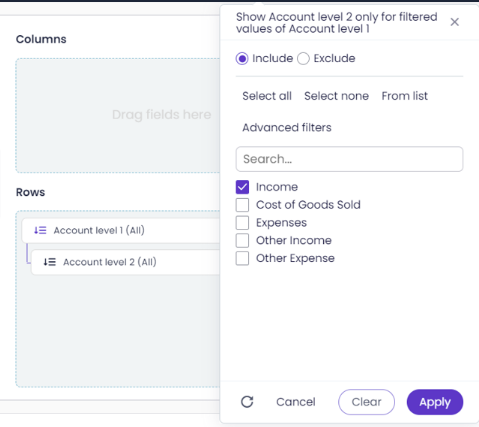Click Select none

tap(336, 96)
